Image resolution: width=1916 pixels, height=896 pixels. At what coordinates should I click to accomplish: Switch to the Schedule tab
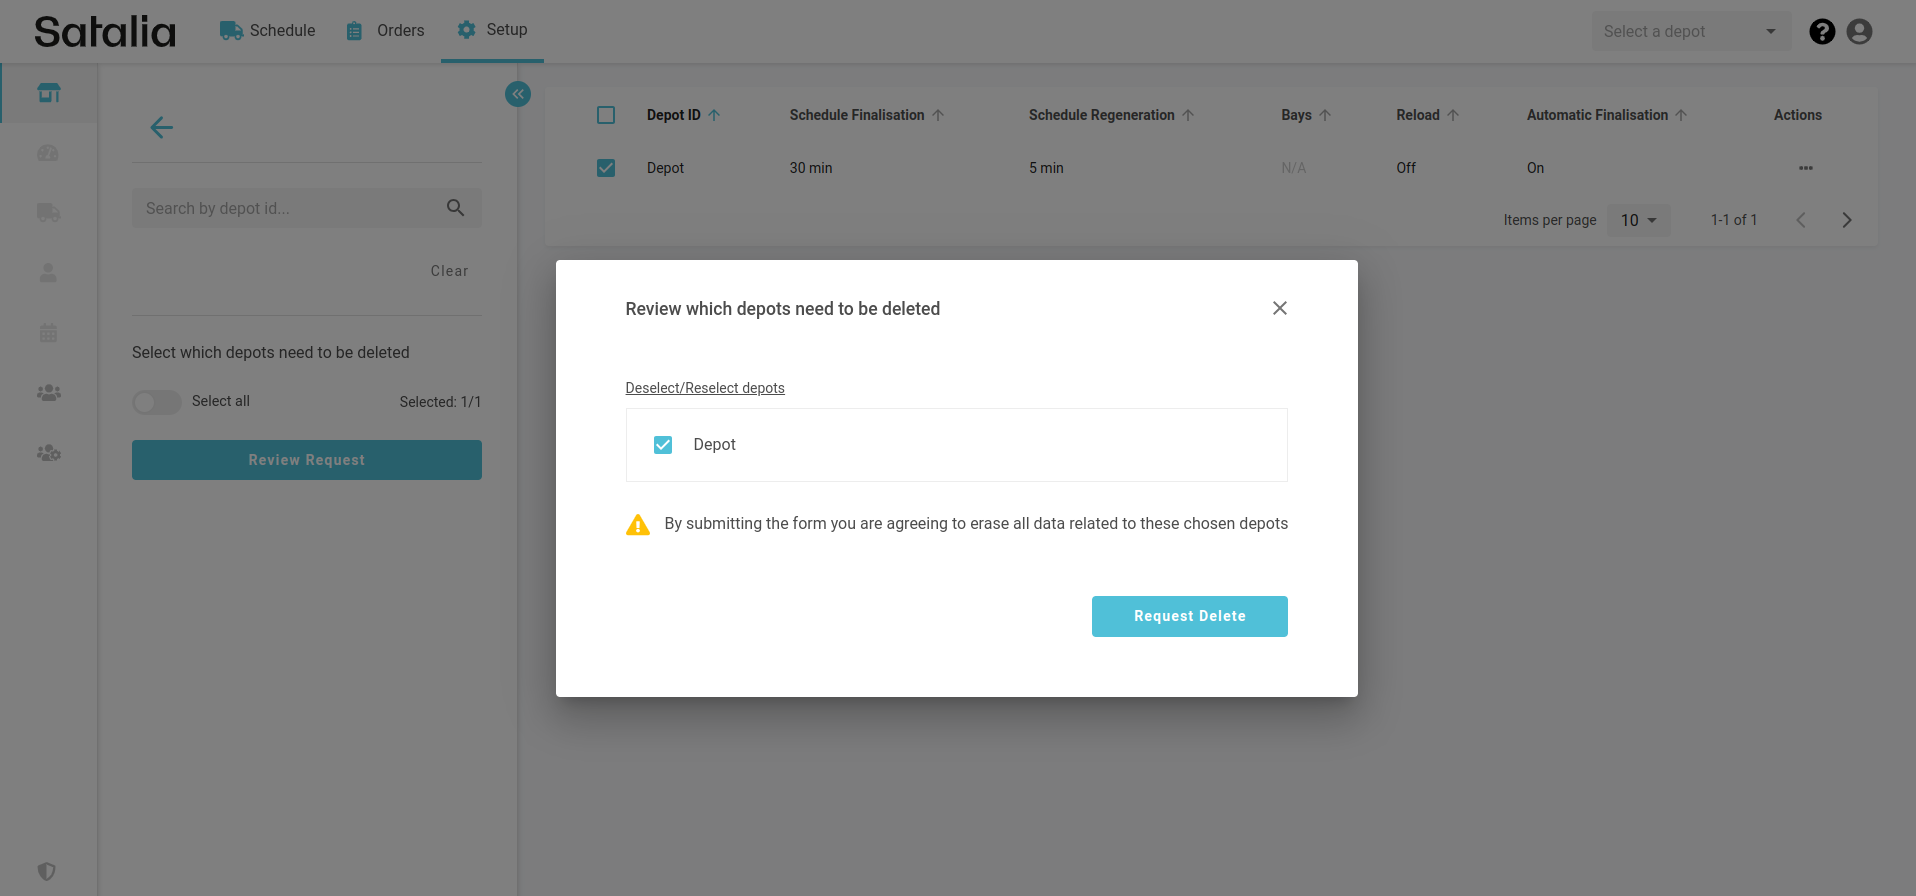(x=268, y=31)
